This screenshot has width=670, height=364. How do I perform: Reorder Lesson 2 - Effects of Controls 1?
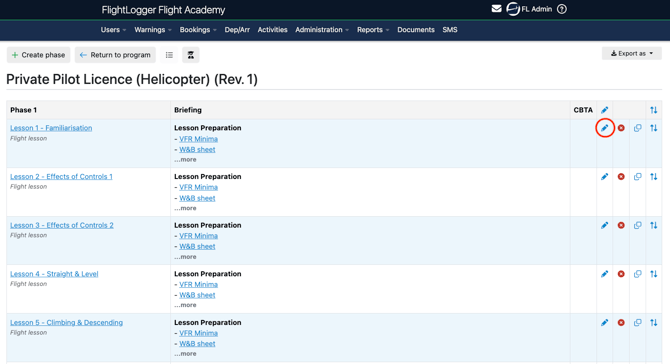click(654, 176)
